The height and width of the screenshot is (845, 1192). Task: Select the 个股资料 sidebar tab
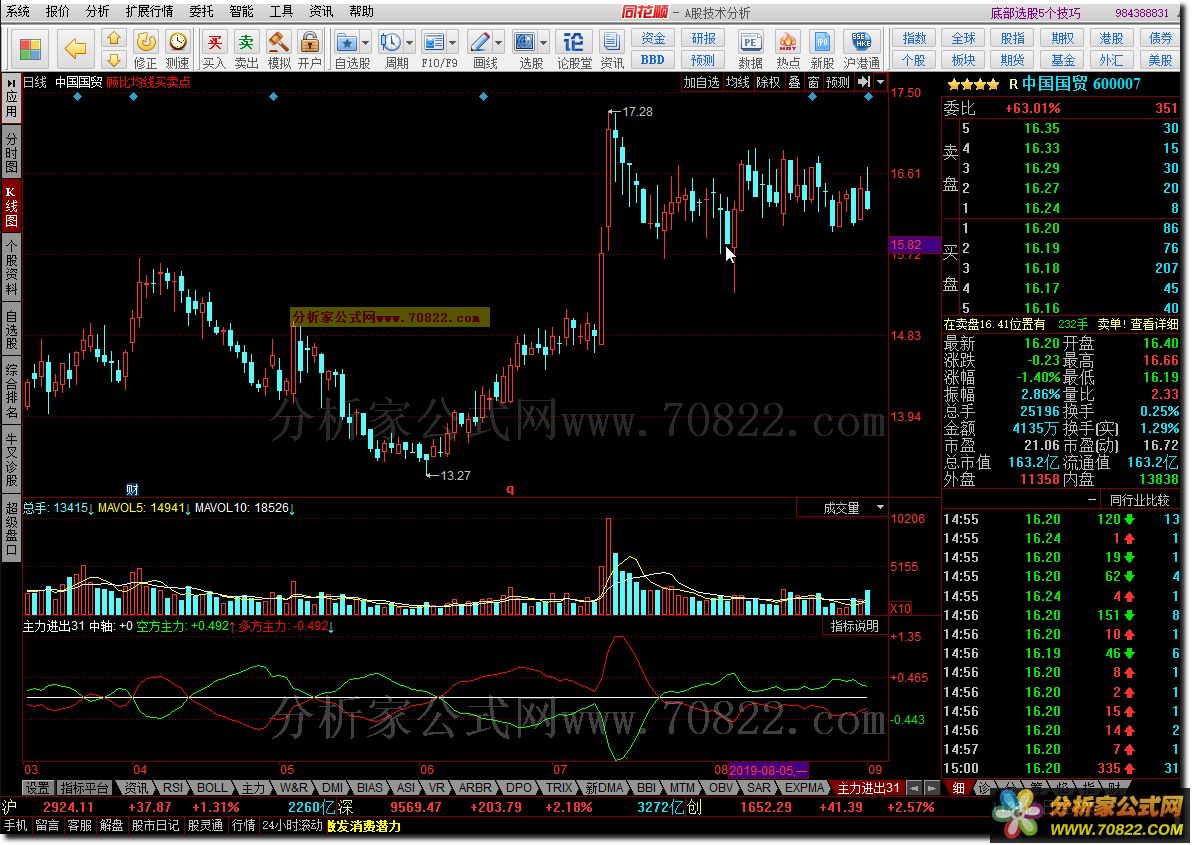[x=11, y=267]
